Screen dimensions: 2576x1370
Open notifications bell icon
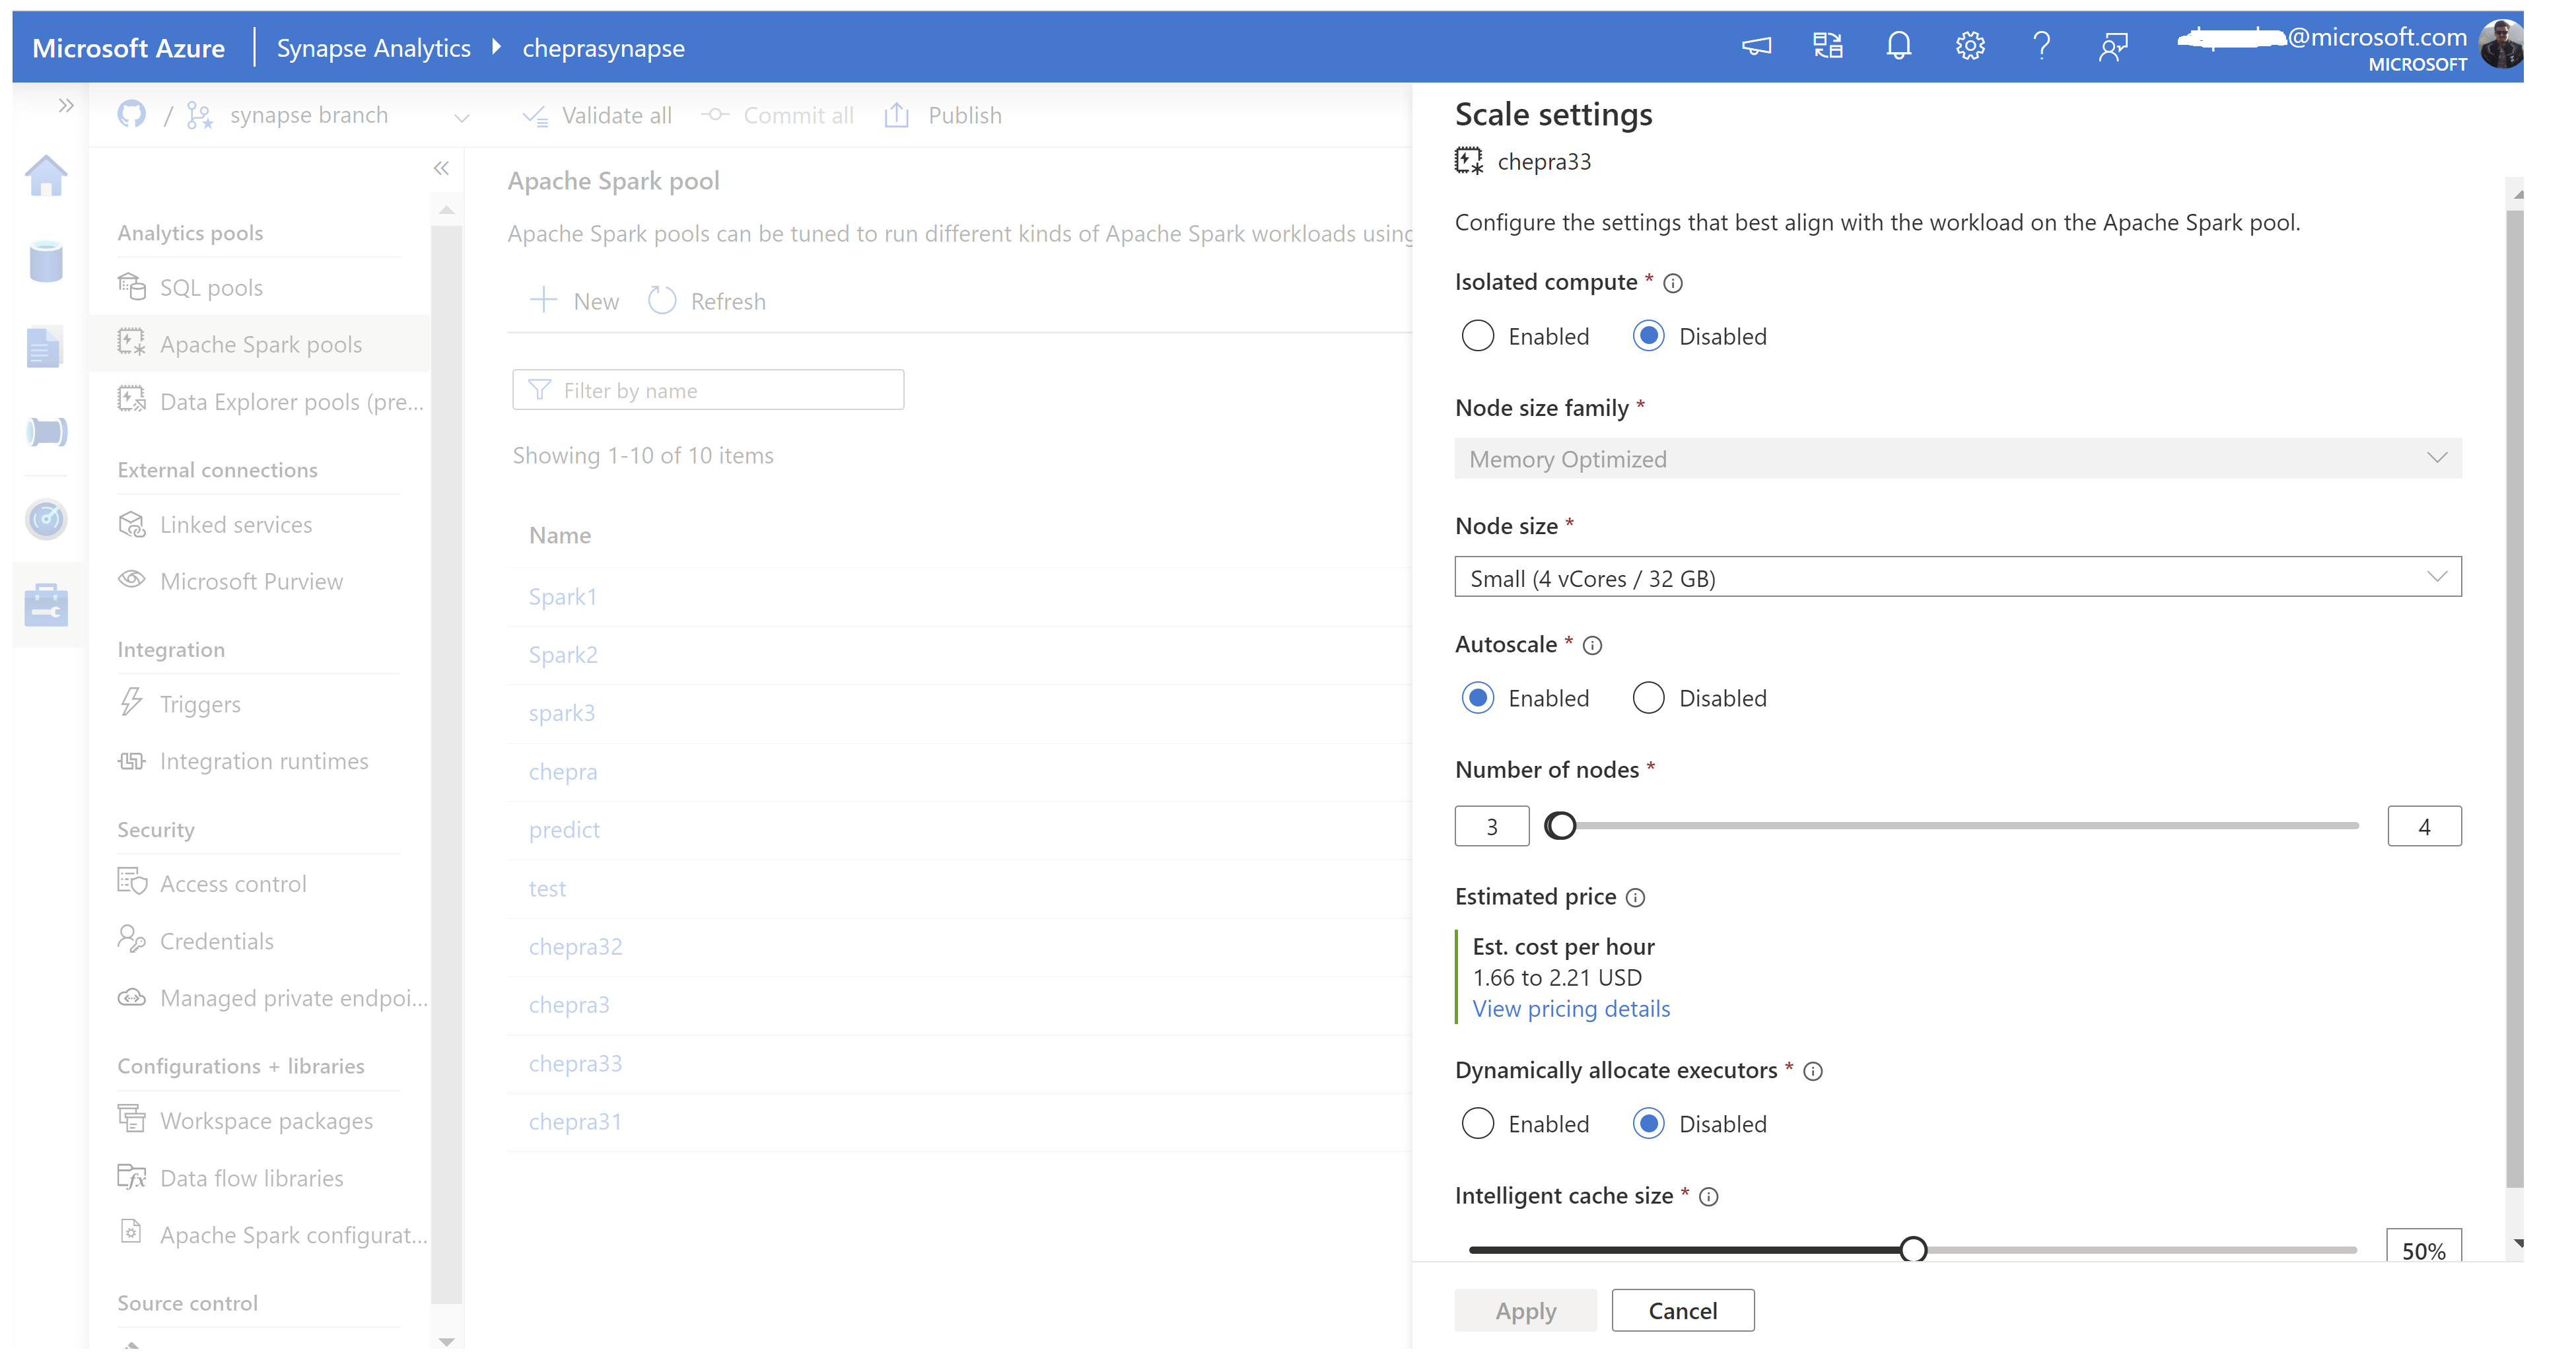[1899, 46]
